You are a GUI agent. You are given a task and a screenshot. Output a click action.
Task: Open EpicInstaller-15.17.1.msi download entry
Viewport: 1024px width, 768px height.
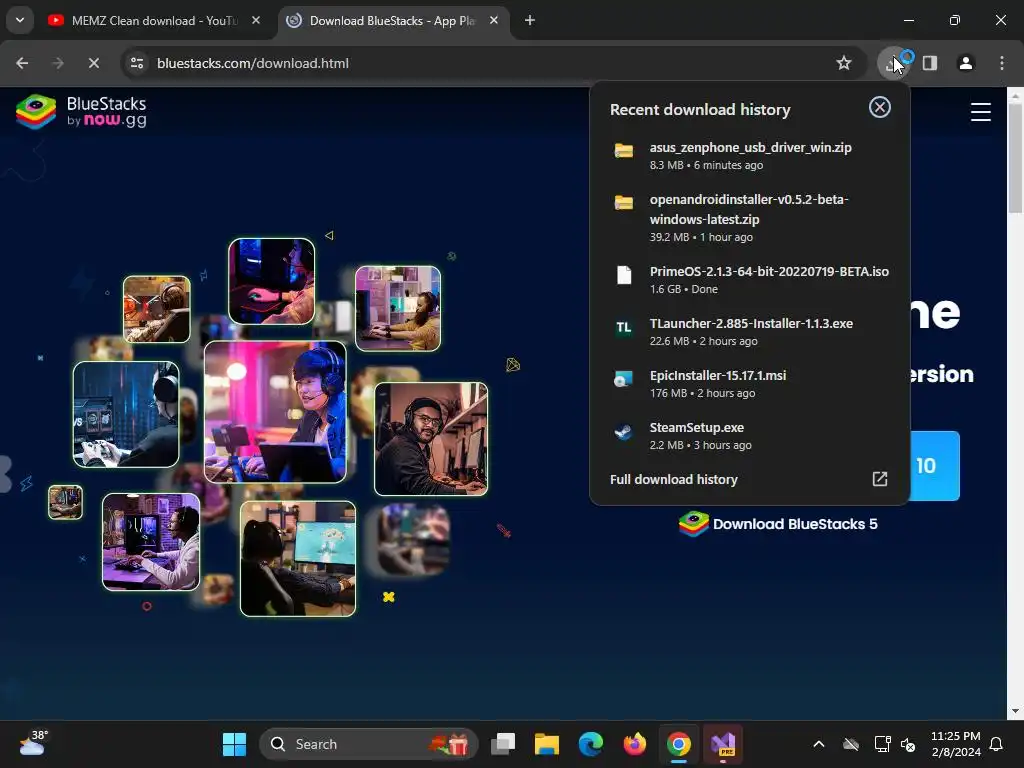coord(750,384)
